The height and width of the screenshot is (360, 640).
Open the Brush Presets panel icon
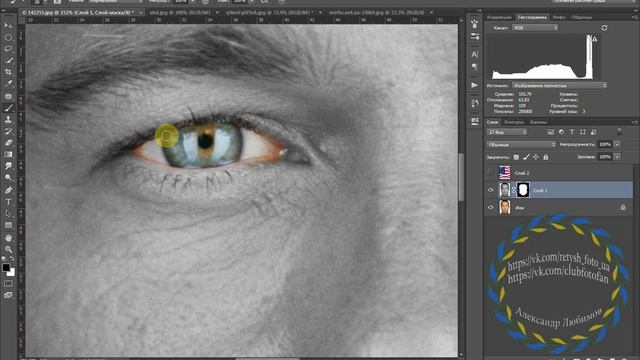tap(475, 37)
